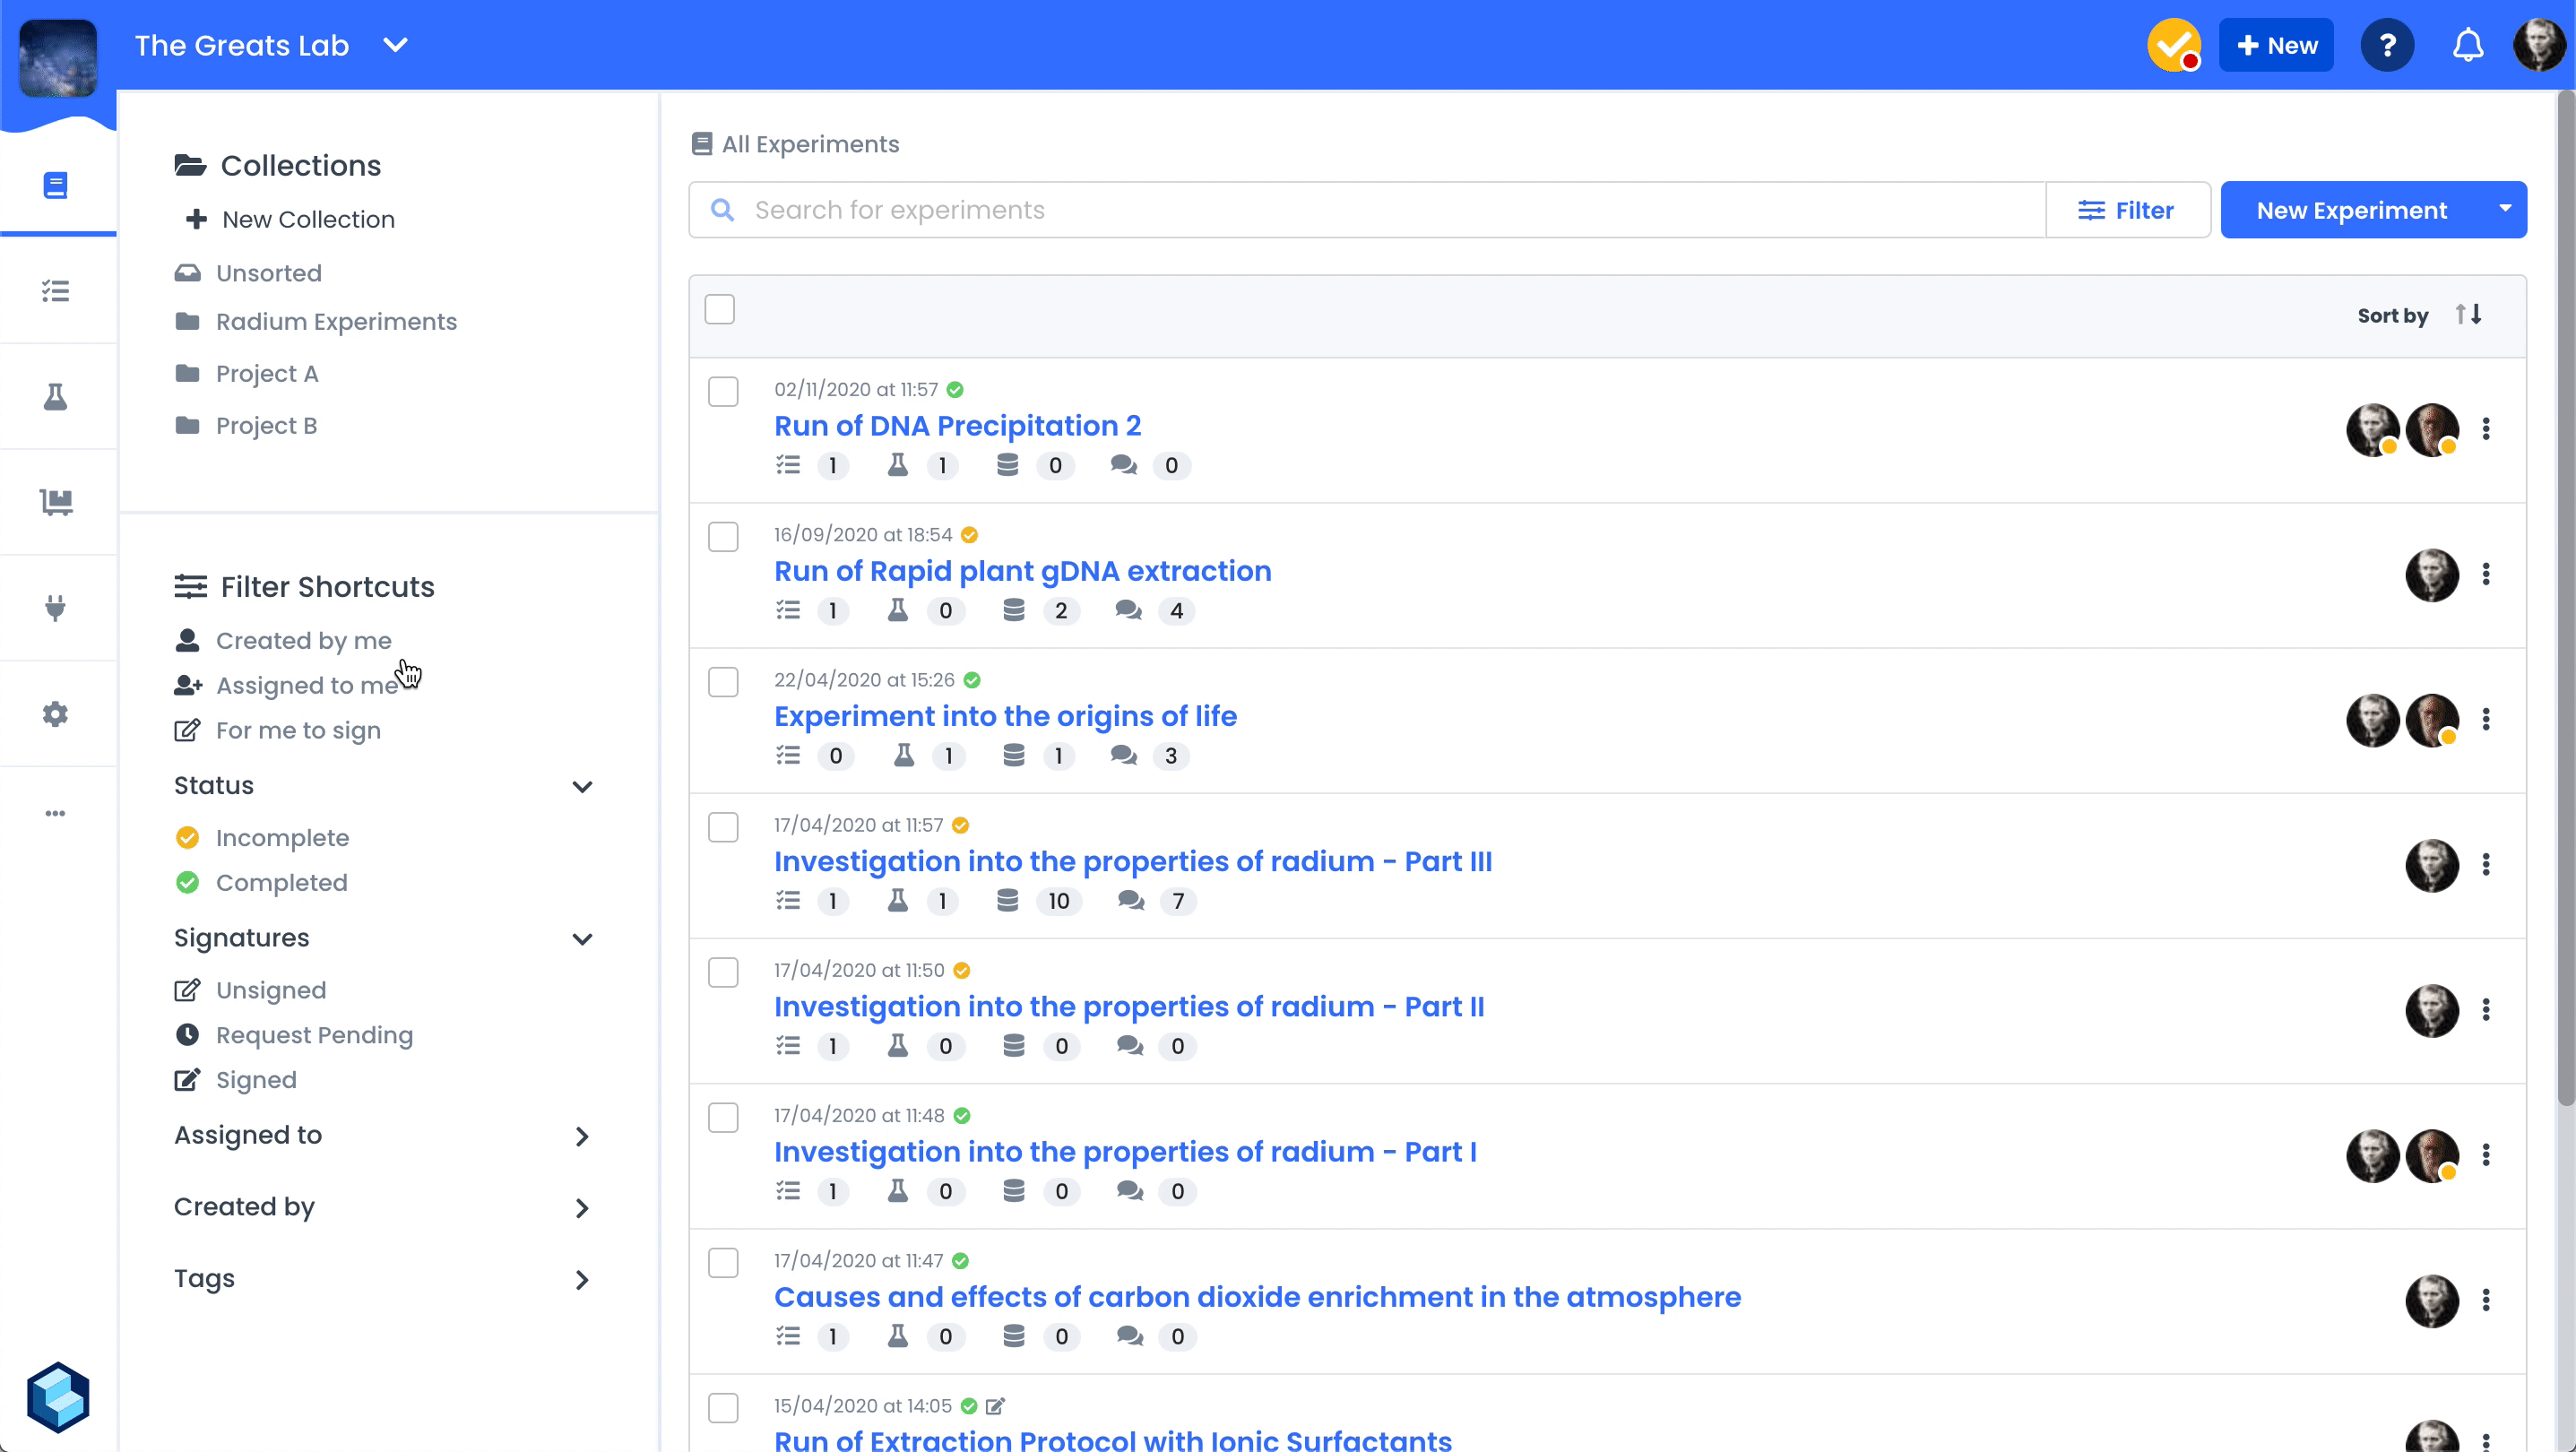Open the notifications bell
Viewport: 2576px width, 1452px height.
(x=2467, y=45)
